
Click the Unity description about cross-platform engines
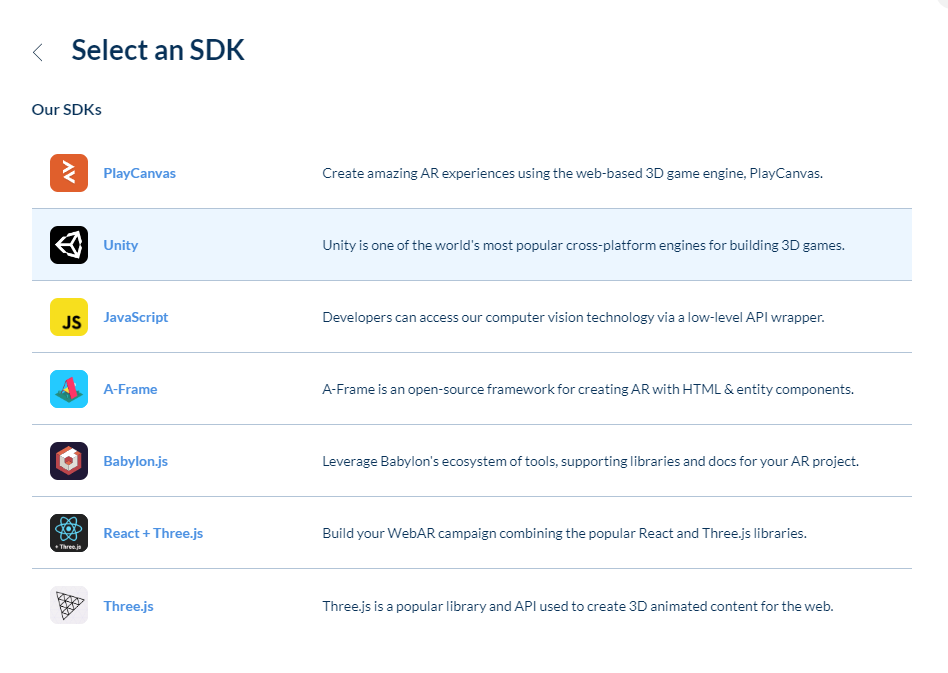click(583, 245)
